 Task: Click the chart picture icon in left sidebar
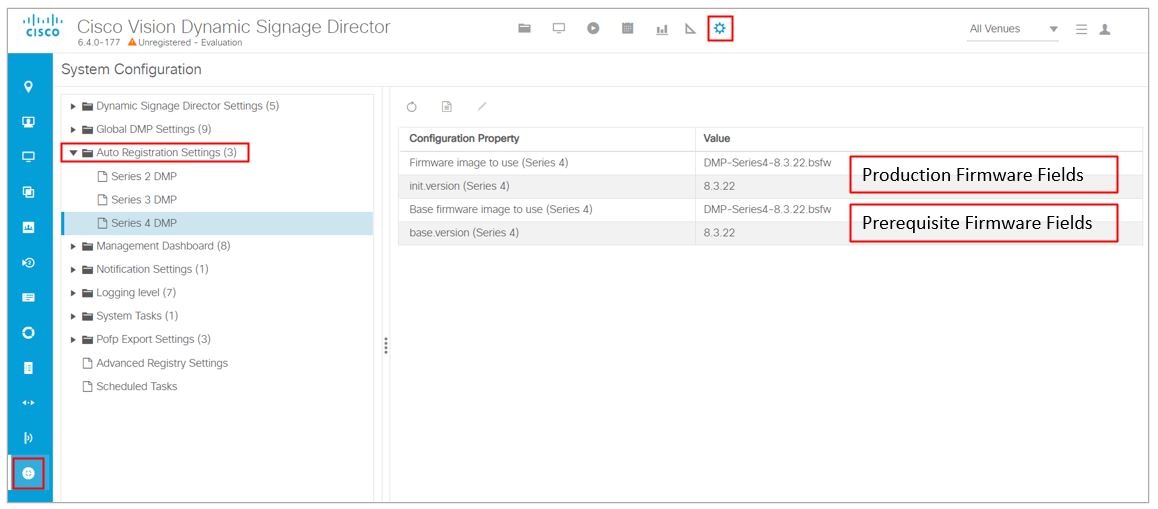tap(29, 228)
